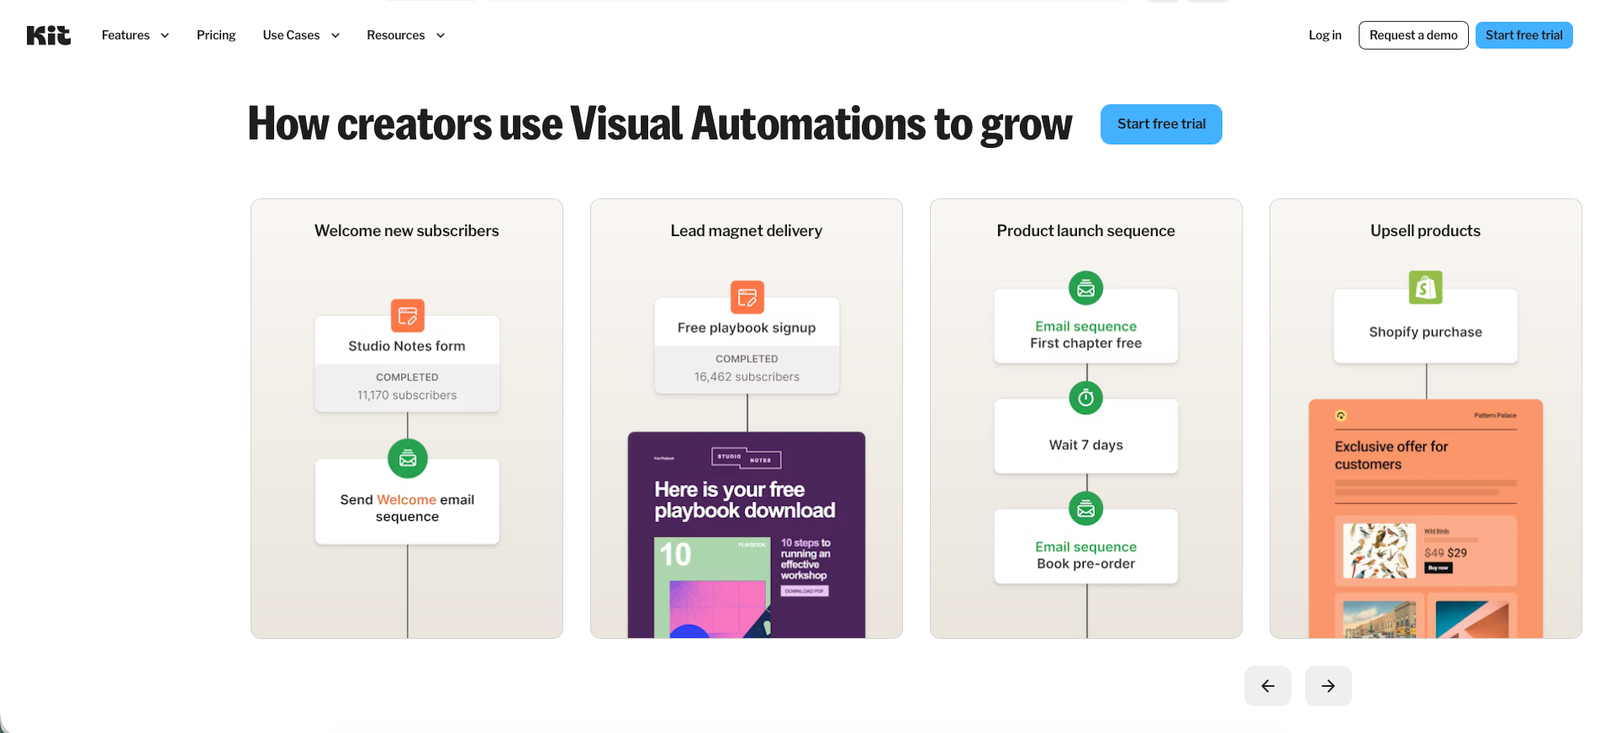The image size is (1600, 733).
Task: Select the Studio Notes form card
Action: click(407, 364)
